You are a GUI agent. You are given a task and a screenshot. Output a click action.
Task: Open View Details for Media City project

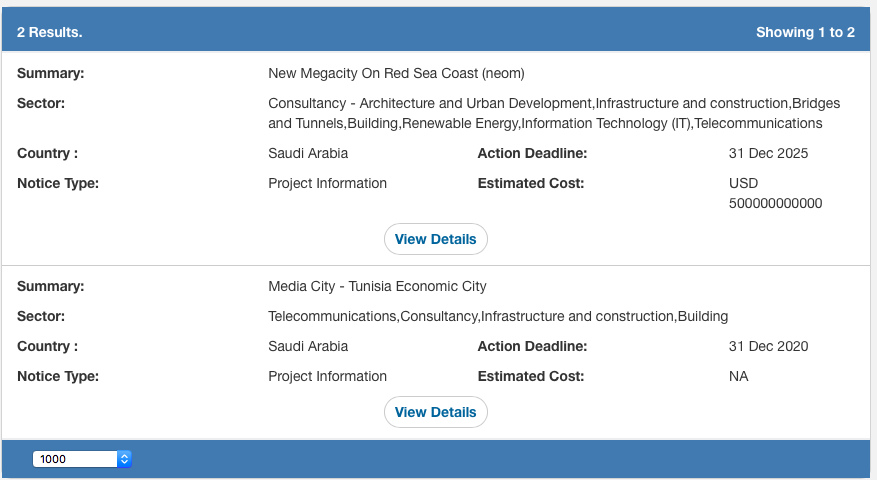[x=436, y=412]
